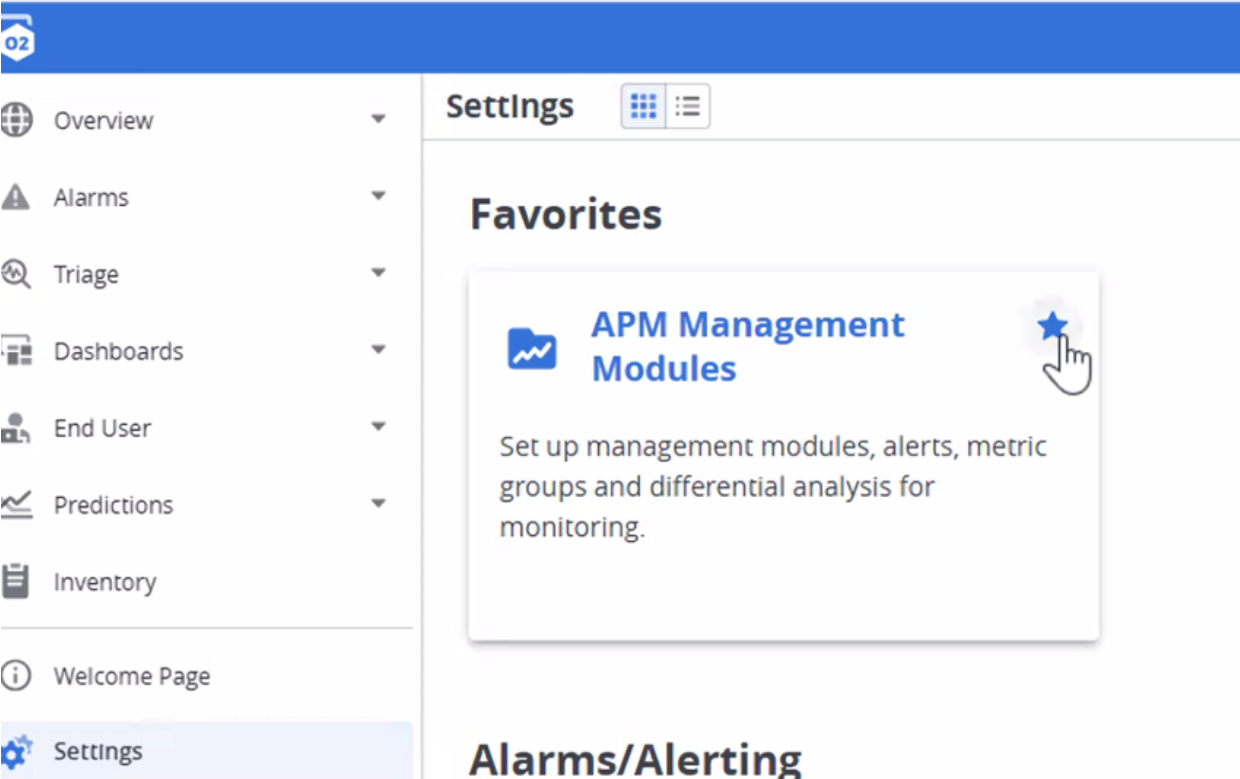Click the O2 logo icon in header
Screen dimensions: 1240x779
point(17,40)
